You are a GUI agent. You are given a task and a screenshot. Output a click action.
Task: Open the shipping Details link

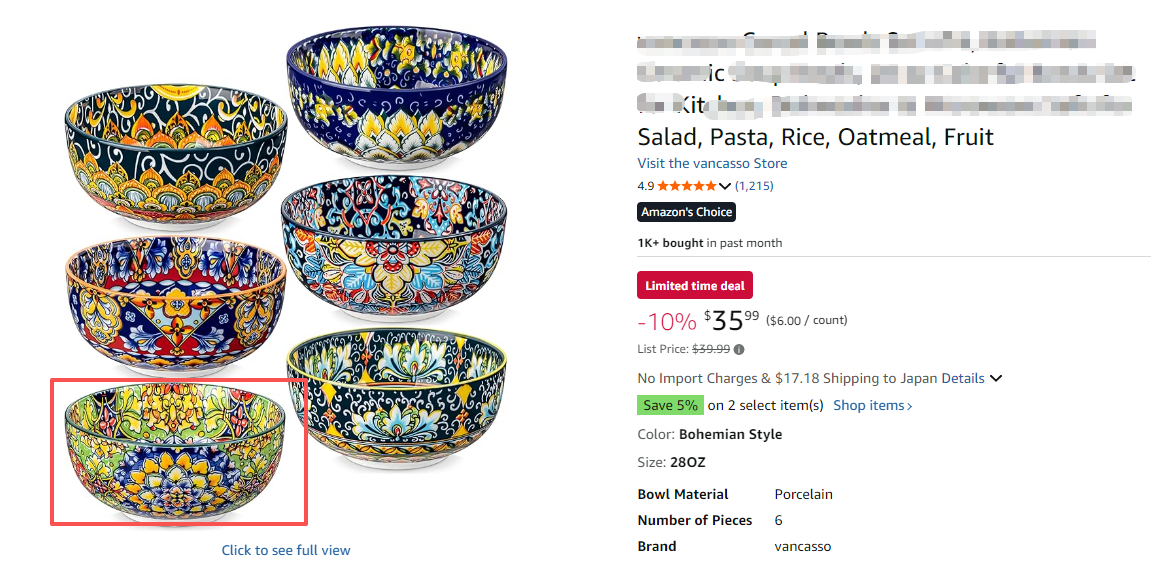[x=963, y=379]
